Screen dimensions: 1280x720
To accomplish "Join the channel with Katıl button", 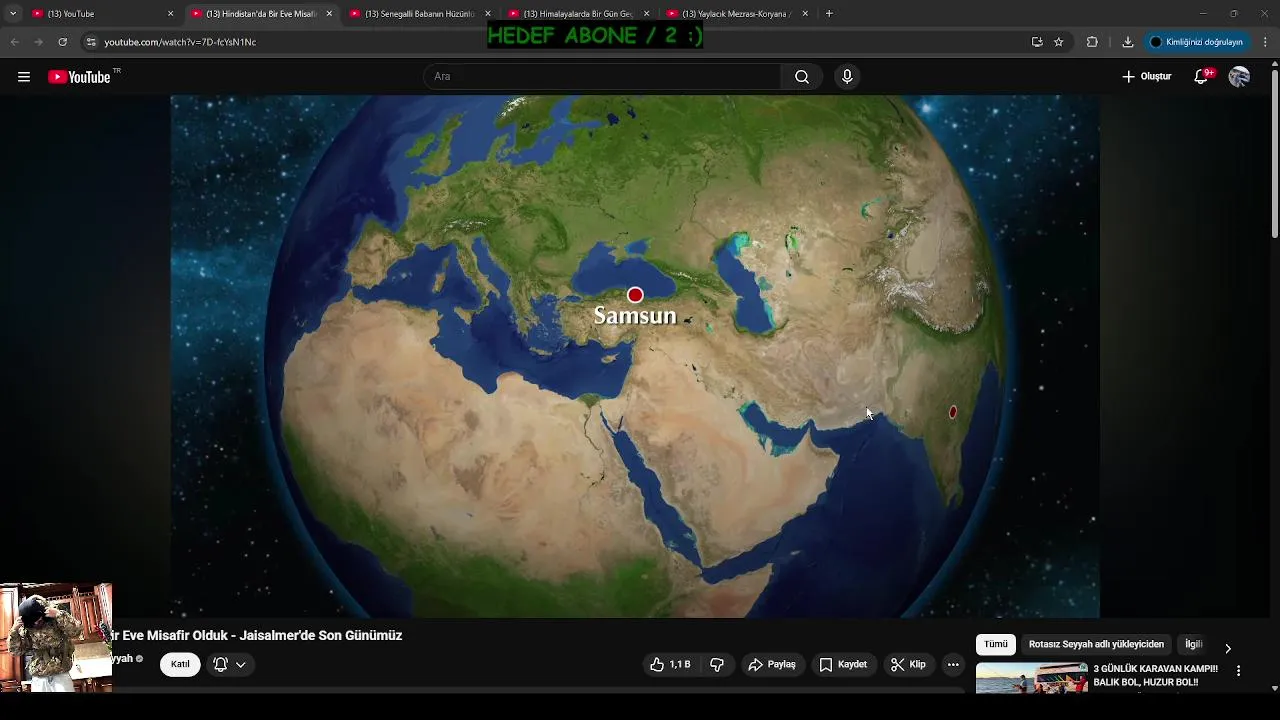I will tap(180, 664).
